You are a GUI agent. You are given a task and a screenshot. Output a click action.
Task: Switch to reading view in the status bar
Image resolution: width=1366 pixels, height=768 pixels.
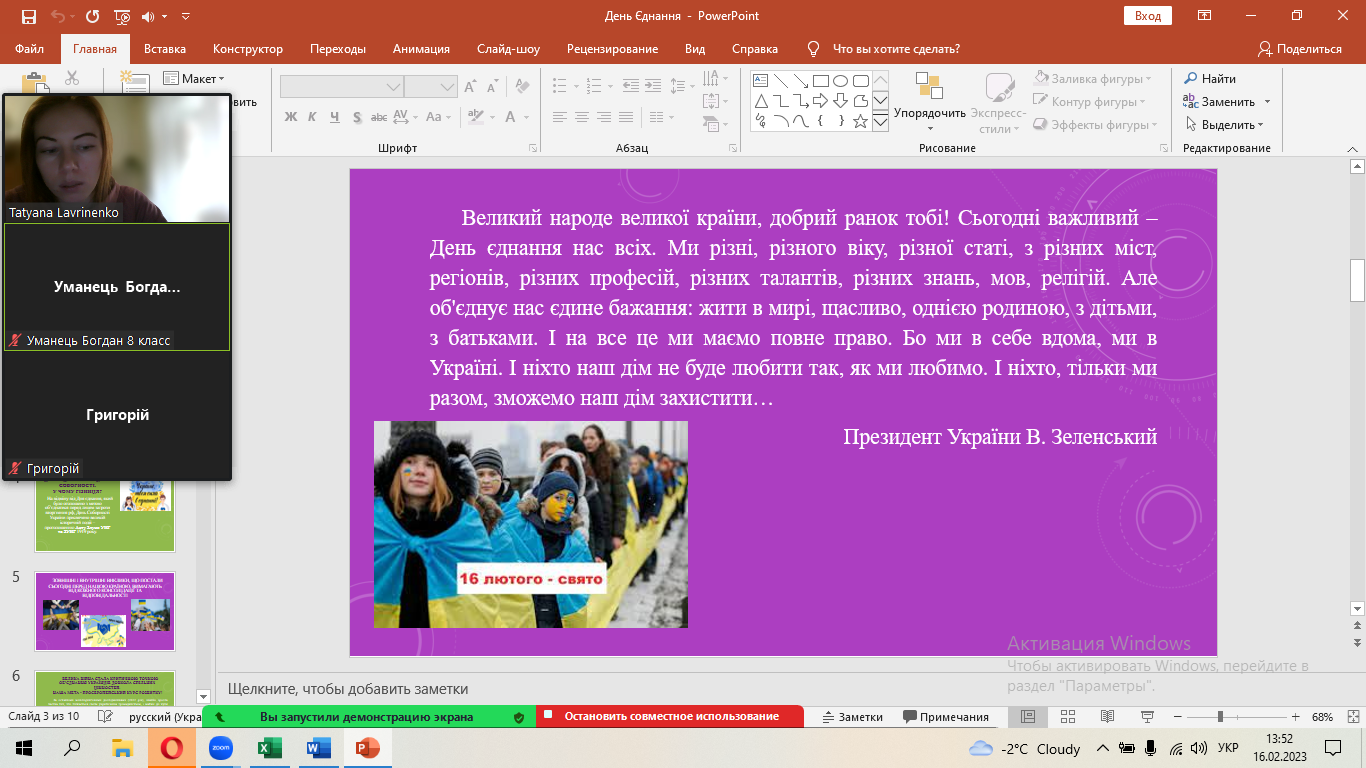tap(1106, 717)
